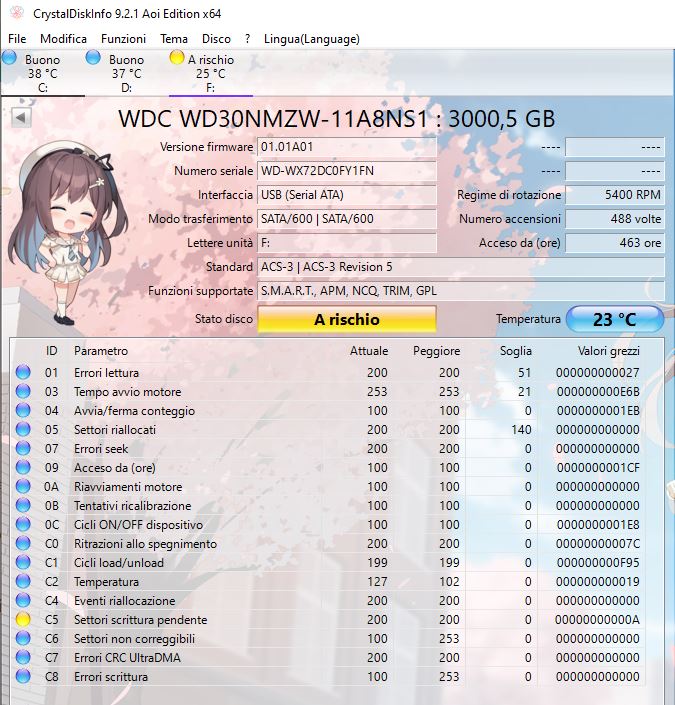The width and height of the screenshot is (675, 705).
Task: Click the CrystalDiskInfo app icon in title bar
Action: click(17, 13)
